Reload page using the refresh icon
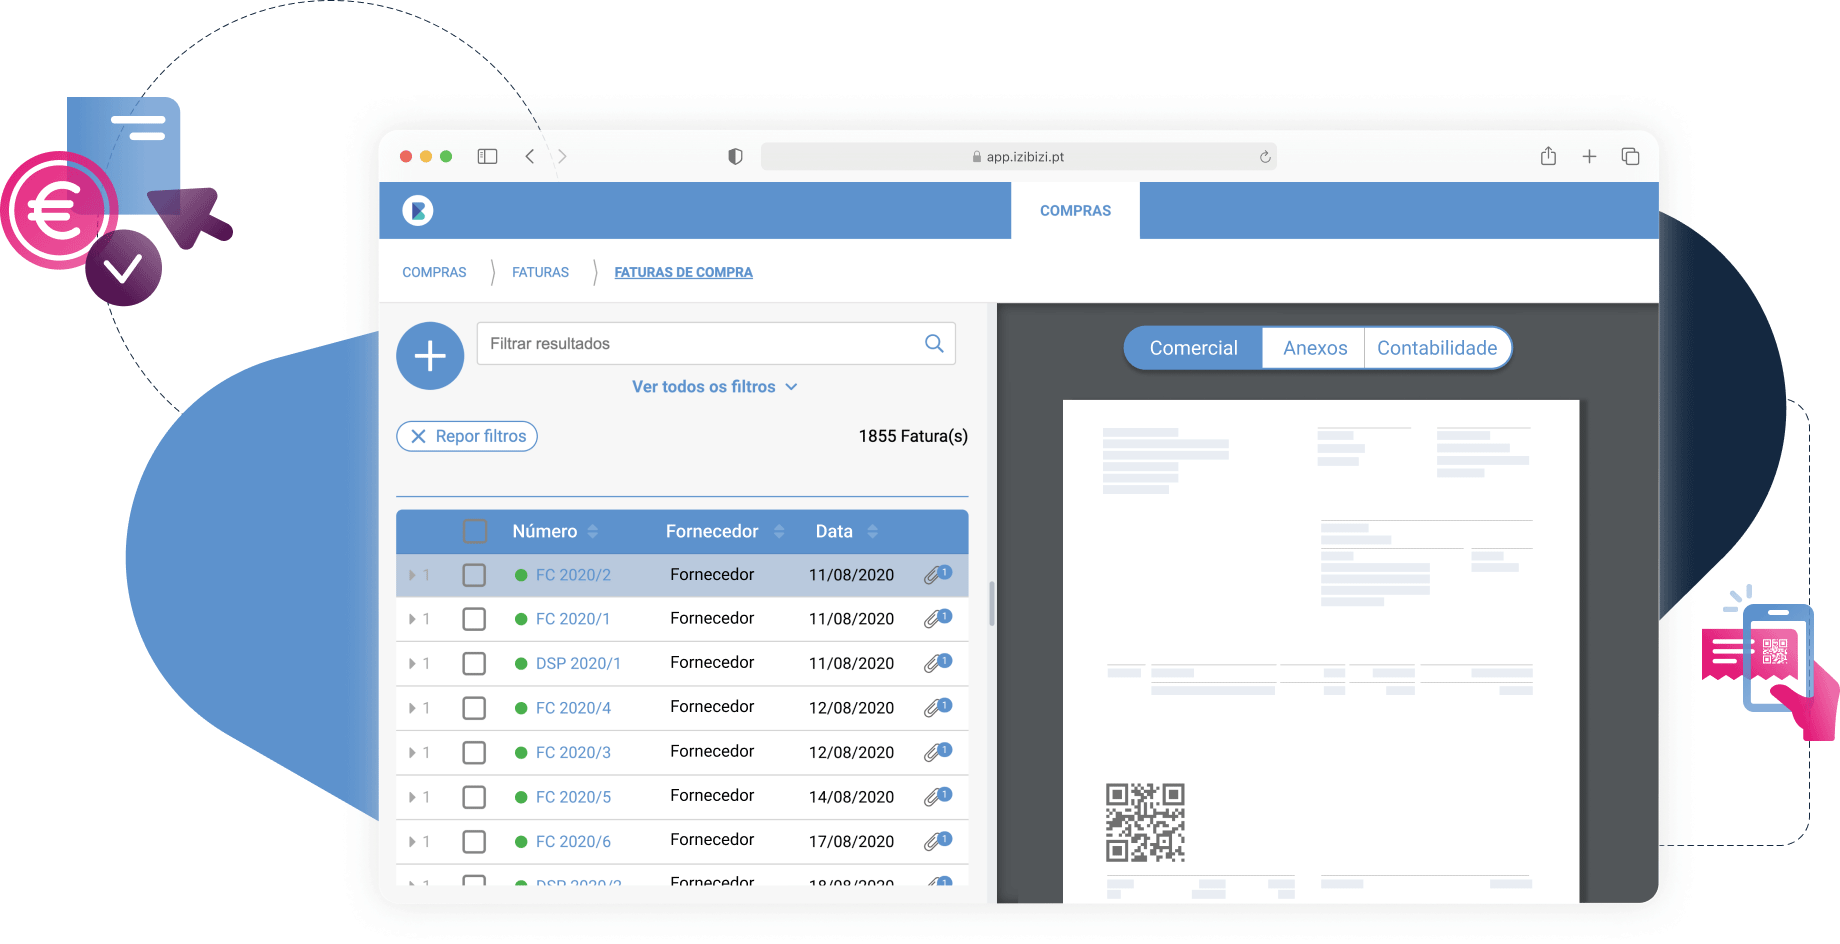This screenshot has width=1840, height=944. [1265, 157]
